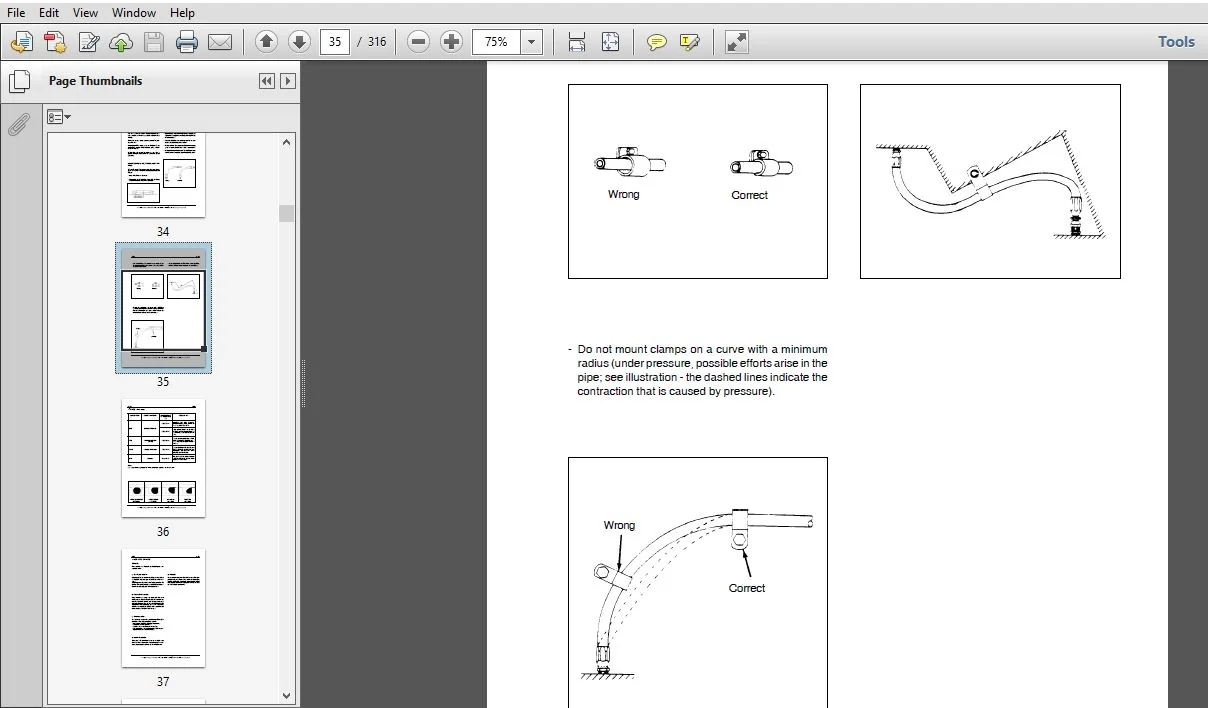Viewport: 1208px width, 708px height.
Task: Click the "Correct" label in top-left figure
Action: (750, 195)
